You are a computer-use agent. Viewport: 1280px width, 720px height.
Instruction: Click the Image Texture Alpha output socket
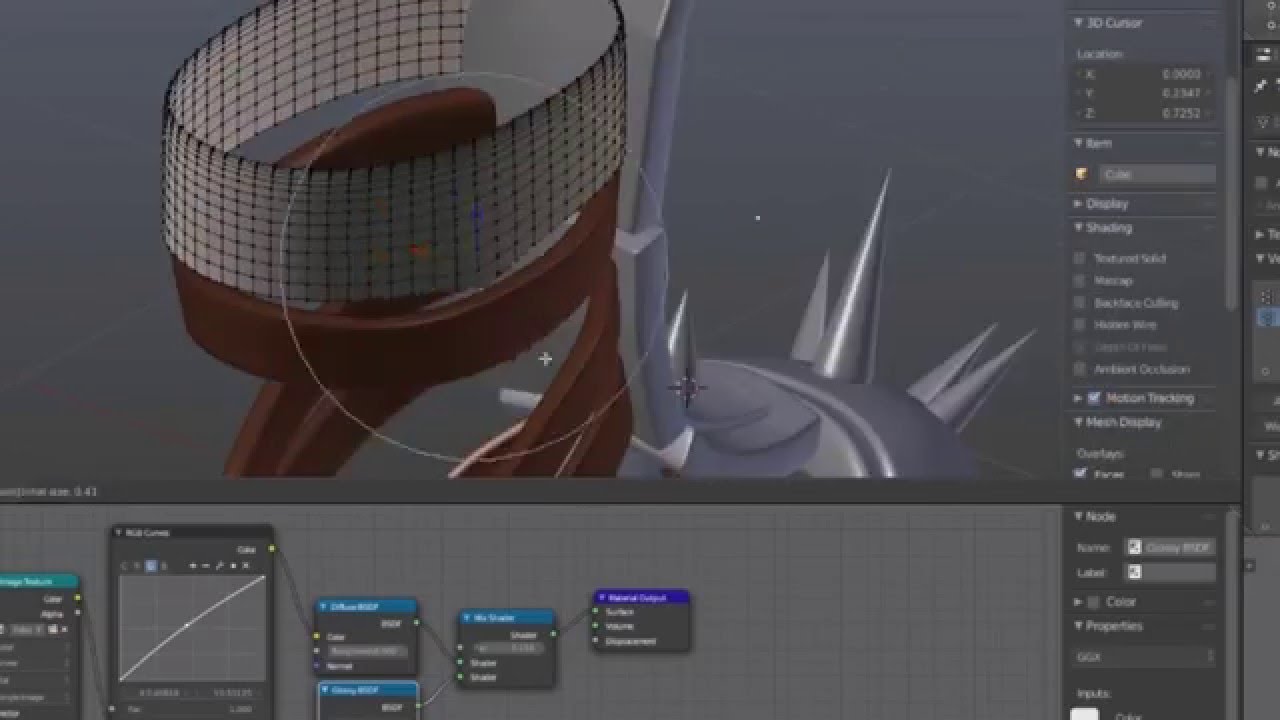point(78,612)
